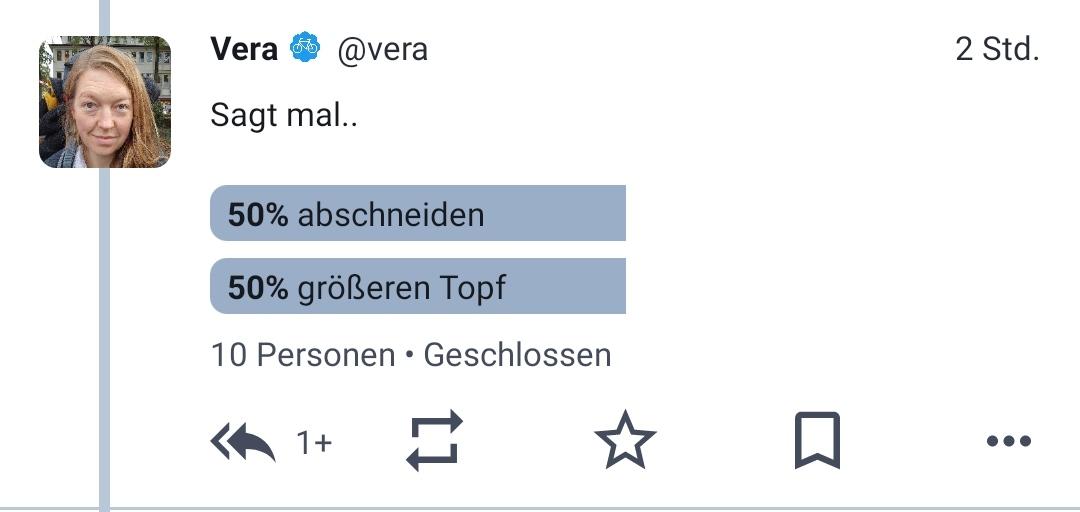Click the word abschneiden in poll
Viewport: 1080px width, 512px height.
(x=391, y=215)
